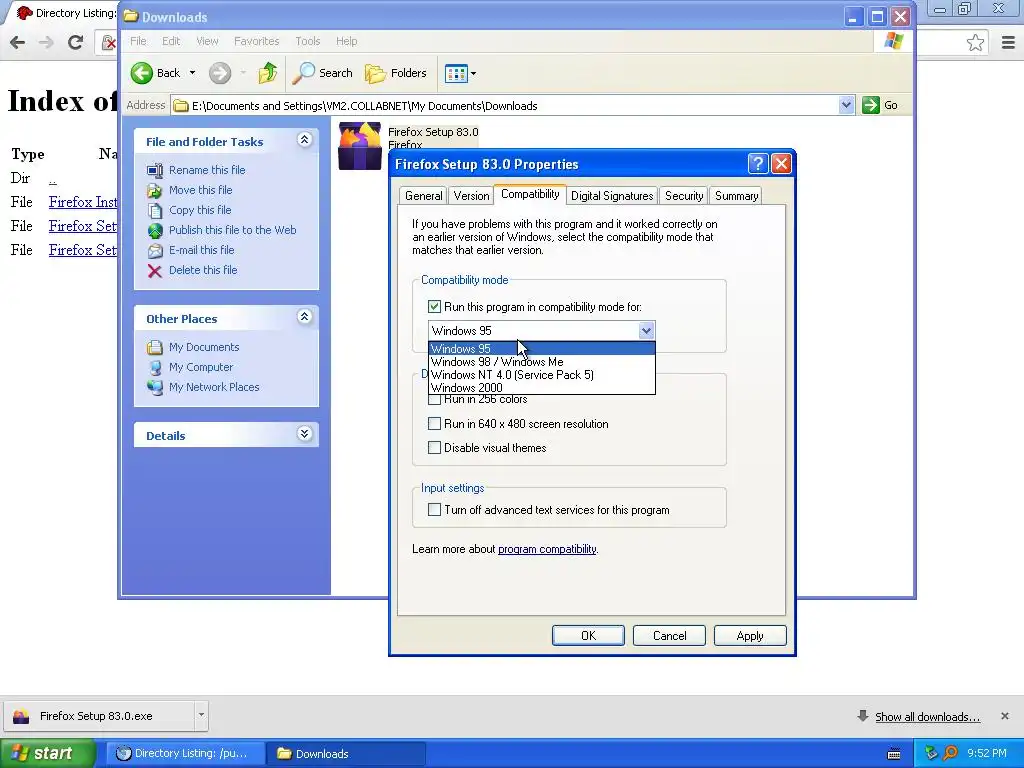Viewport: 1024px width, 768px height.
Task: Click the Copy this file icon
Action: point(155,210)
